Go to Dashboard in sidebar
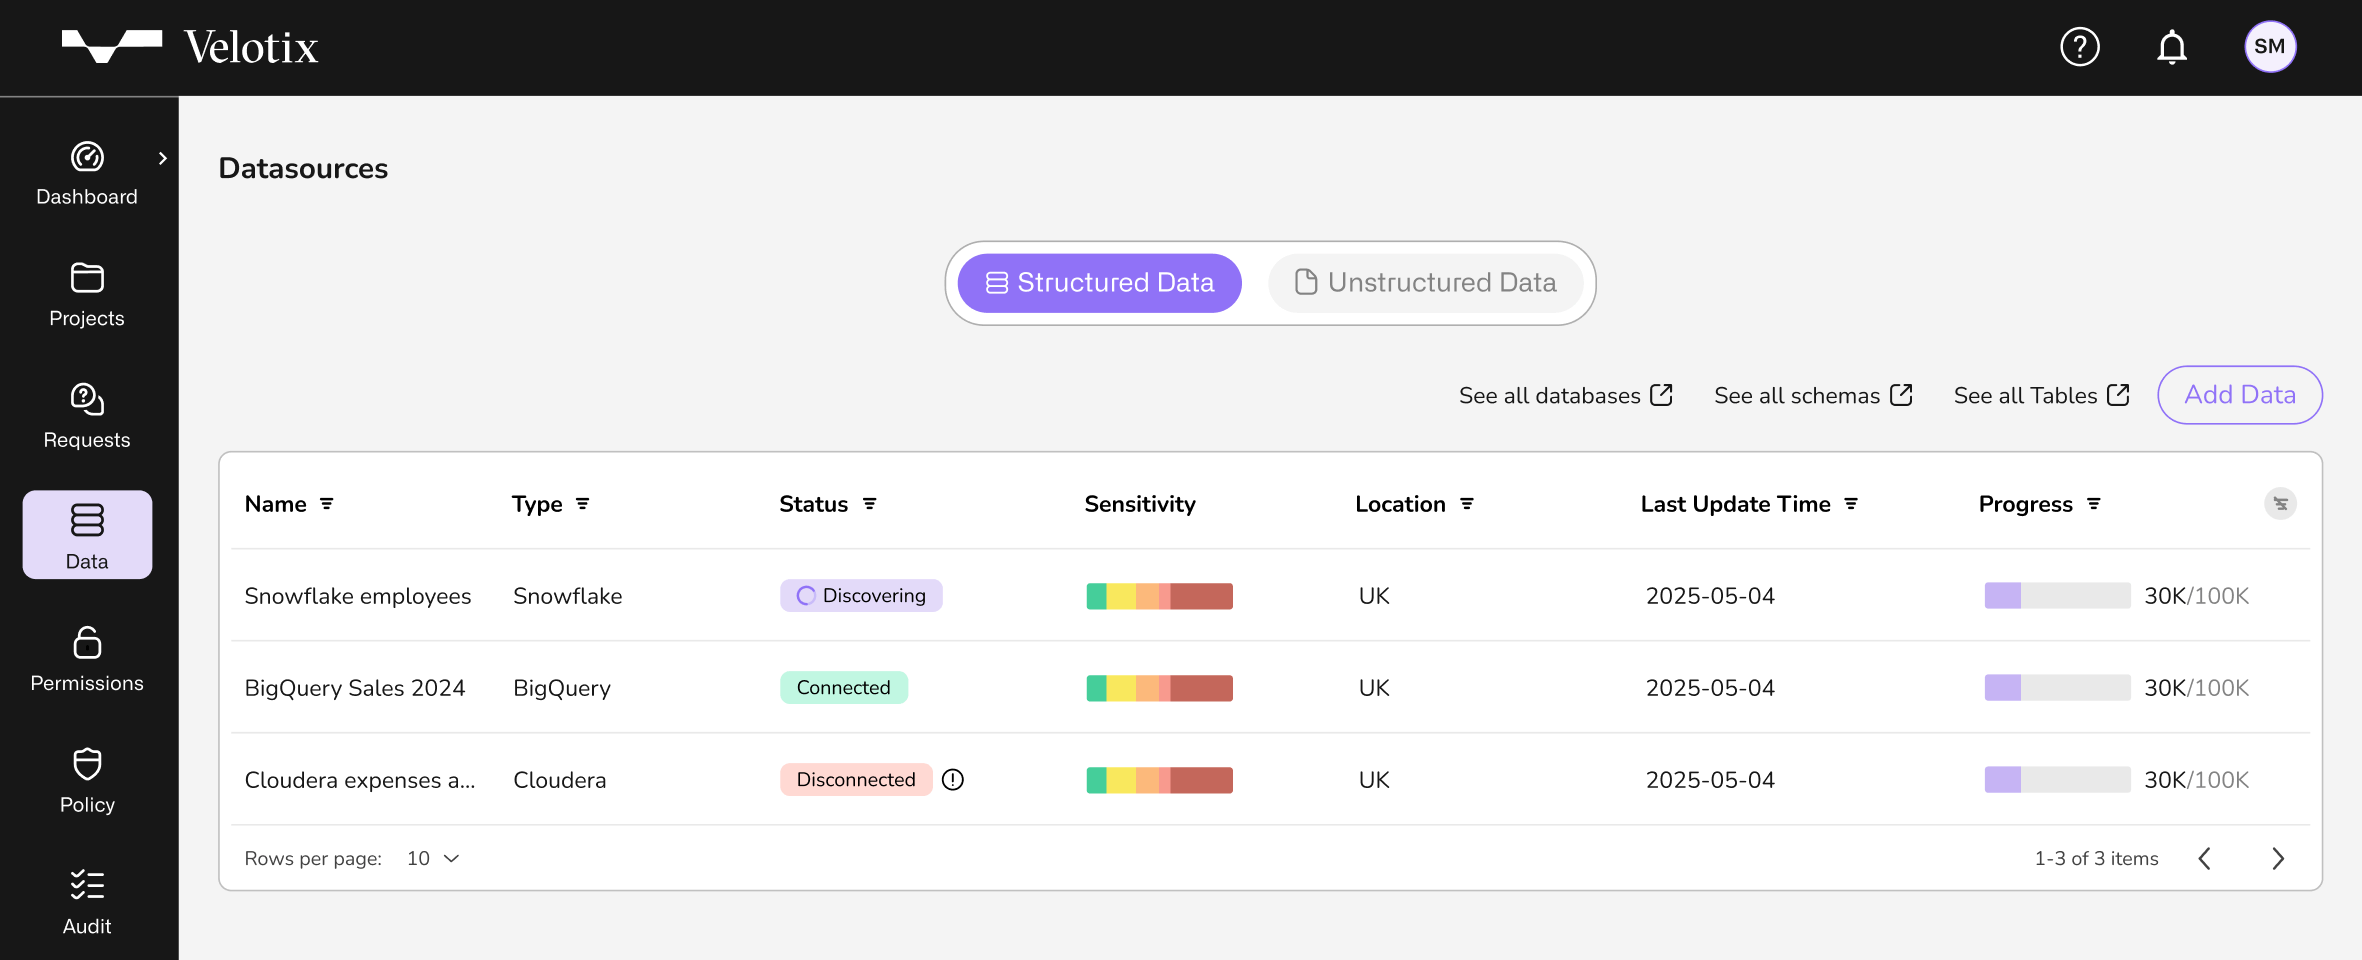 (87, 175)
